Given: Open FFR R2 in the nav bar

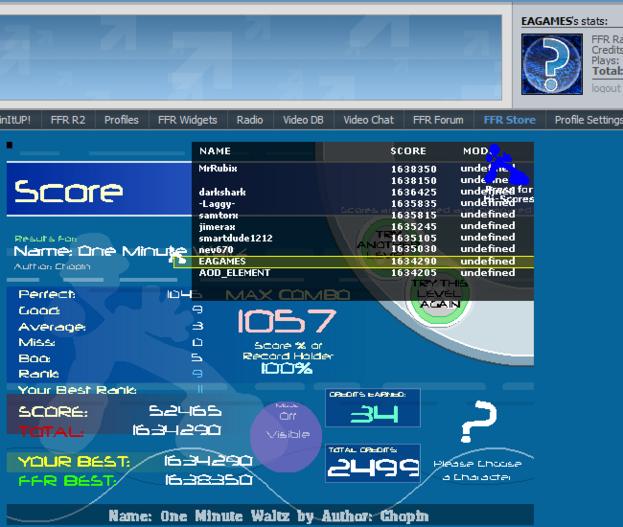Looking at the screenshot, I should point(68,120).
